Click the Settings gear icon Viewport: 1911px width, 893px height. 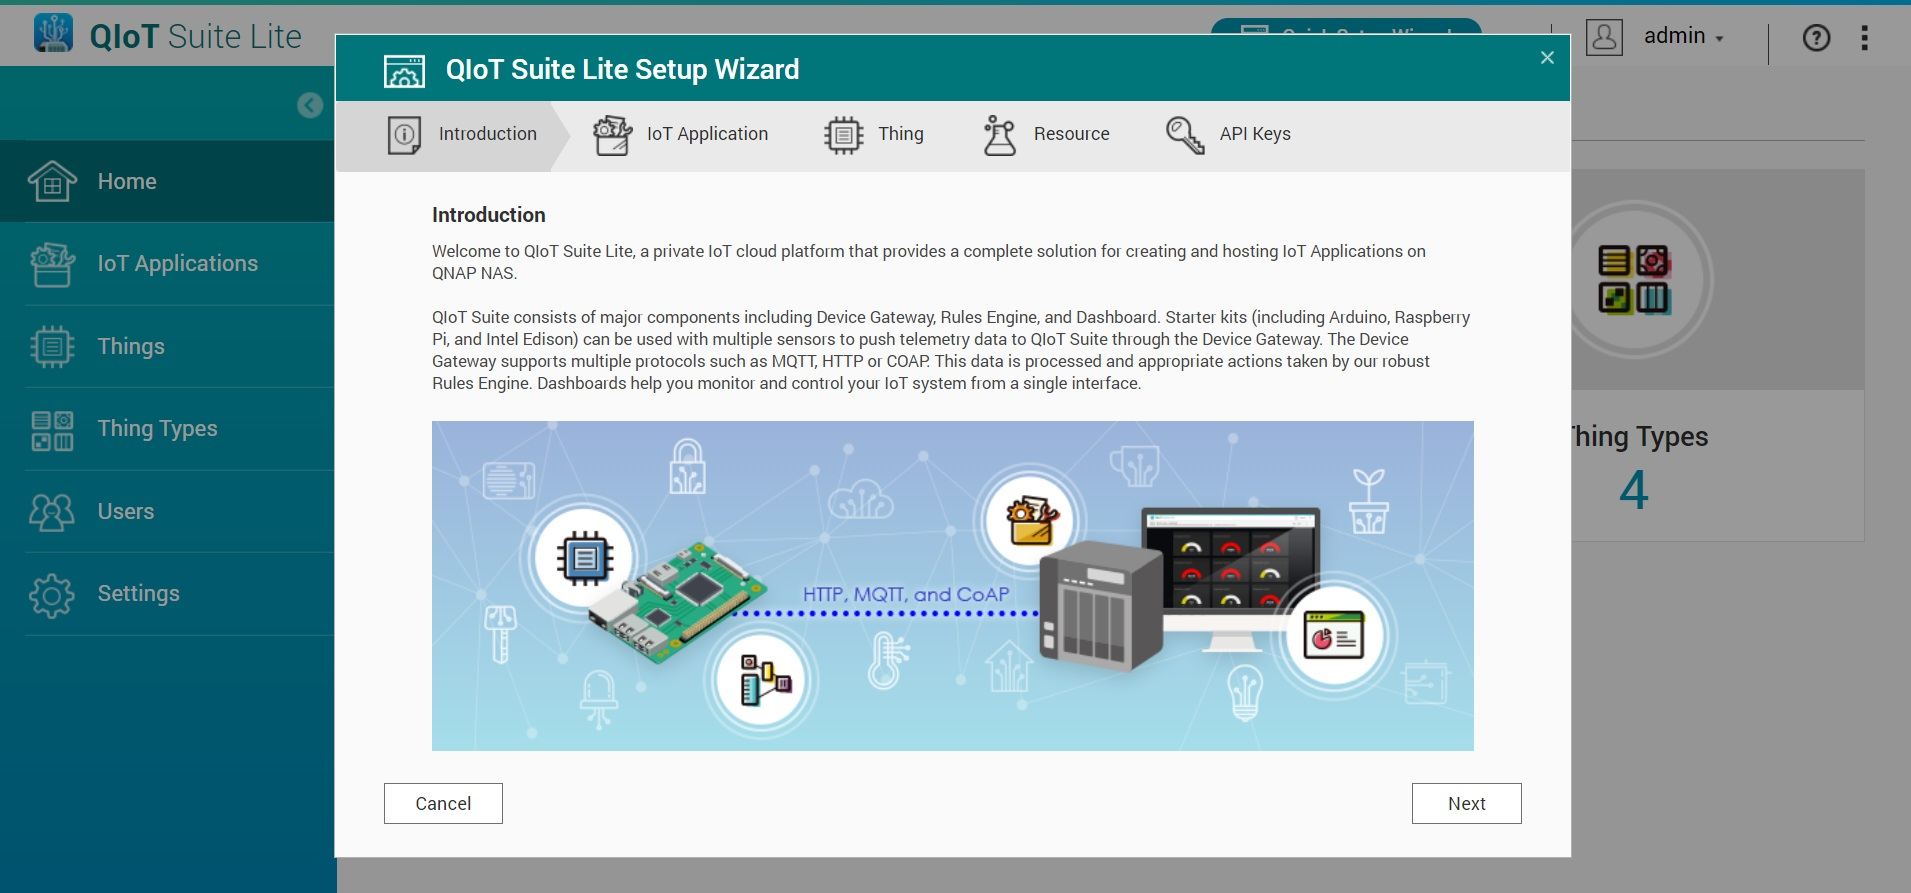[52, 595]
